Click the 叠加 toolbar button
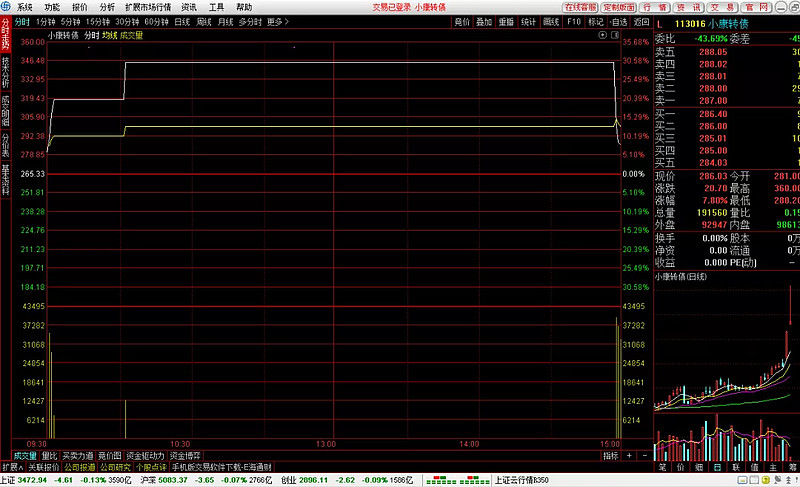Screen dimensions: 800x487 484,22
